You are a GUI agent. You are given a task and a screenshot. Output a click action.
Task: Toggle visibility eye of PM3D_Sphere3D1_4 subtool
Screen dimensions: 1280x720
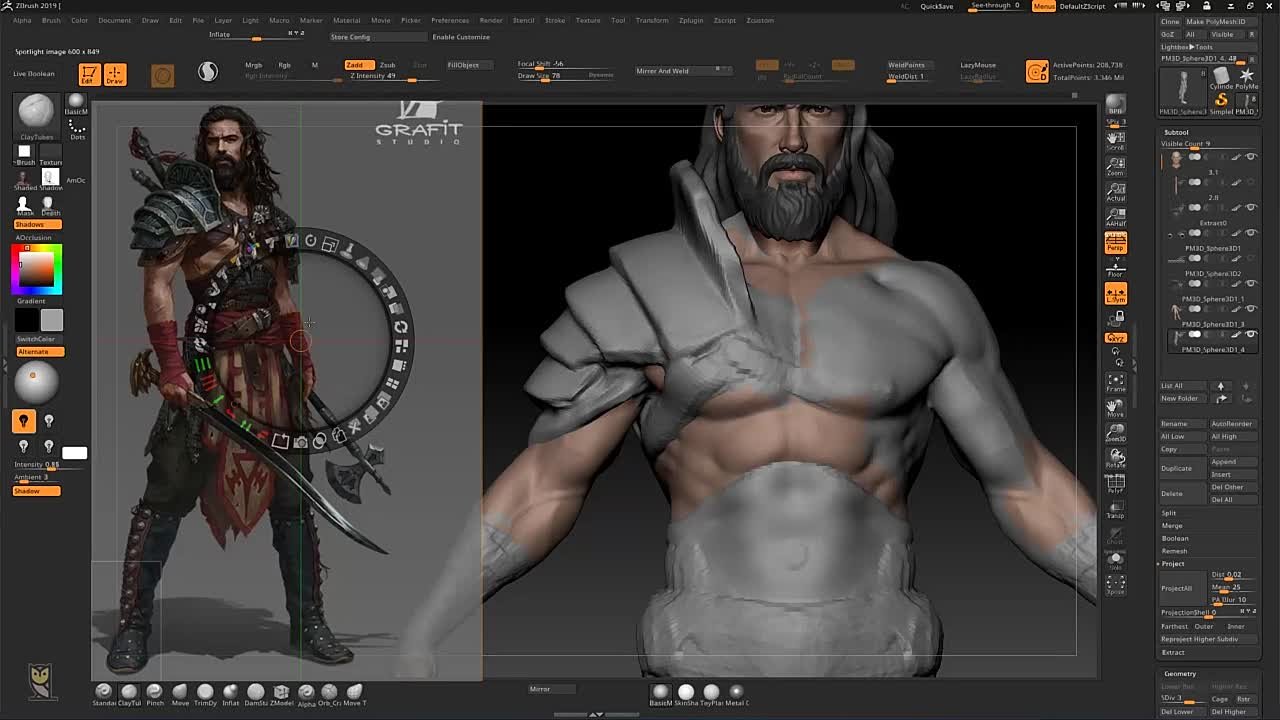[x=1251, y=335]
